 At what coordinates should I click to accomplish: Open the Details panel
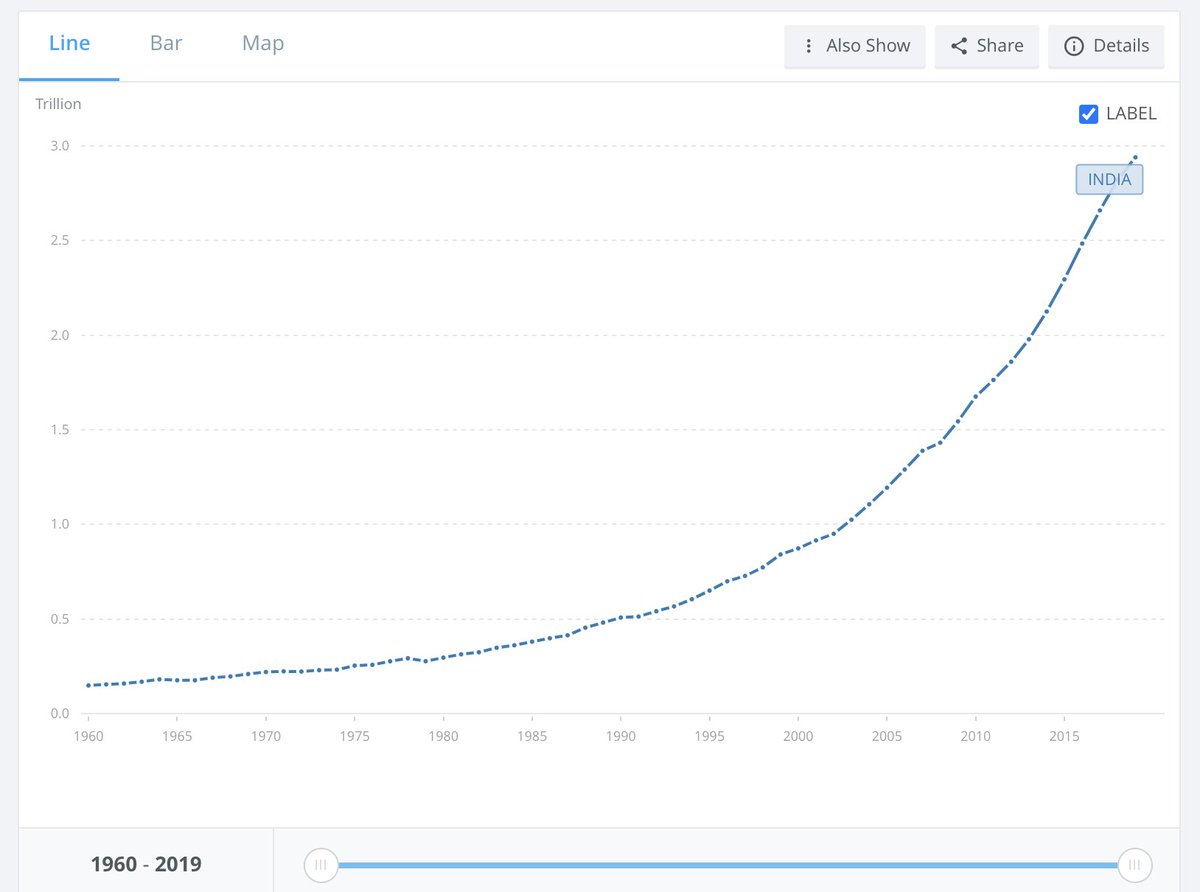click(x=1106, y=46)
